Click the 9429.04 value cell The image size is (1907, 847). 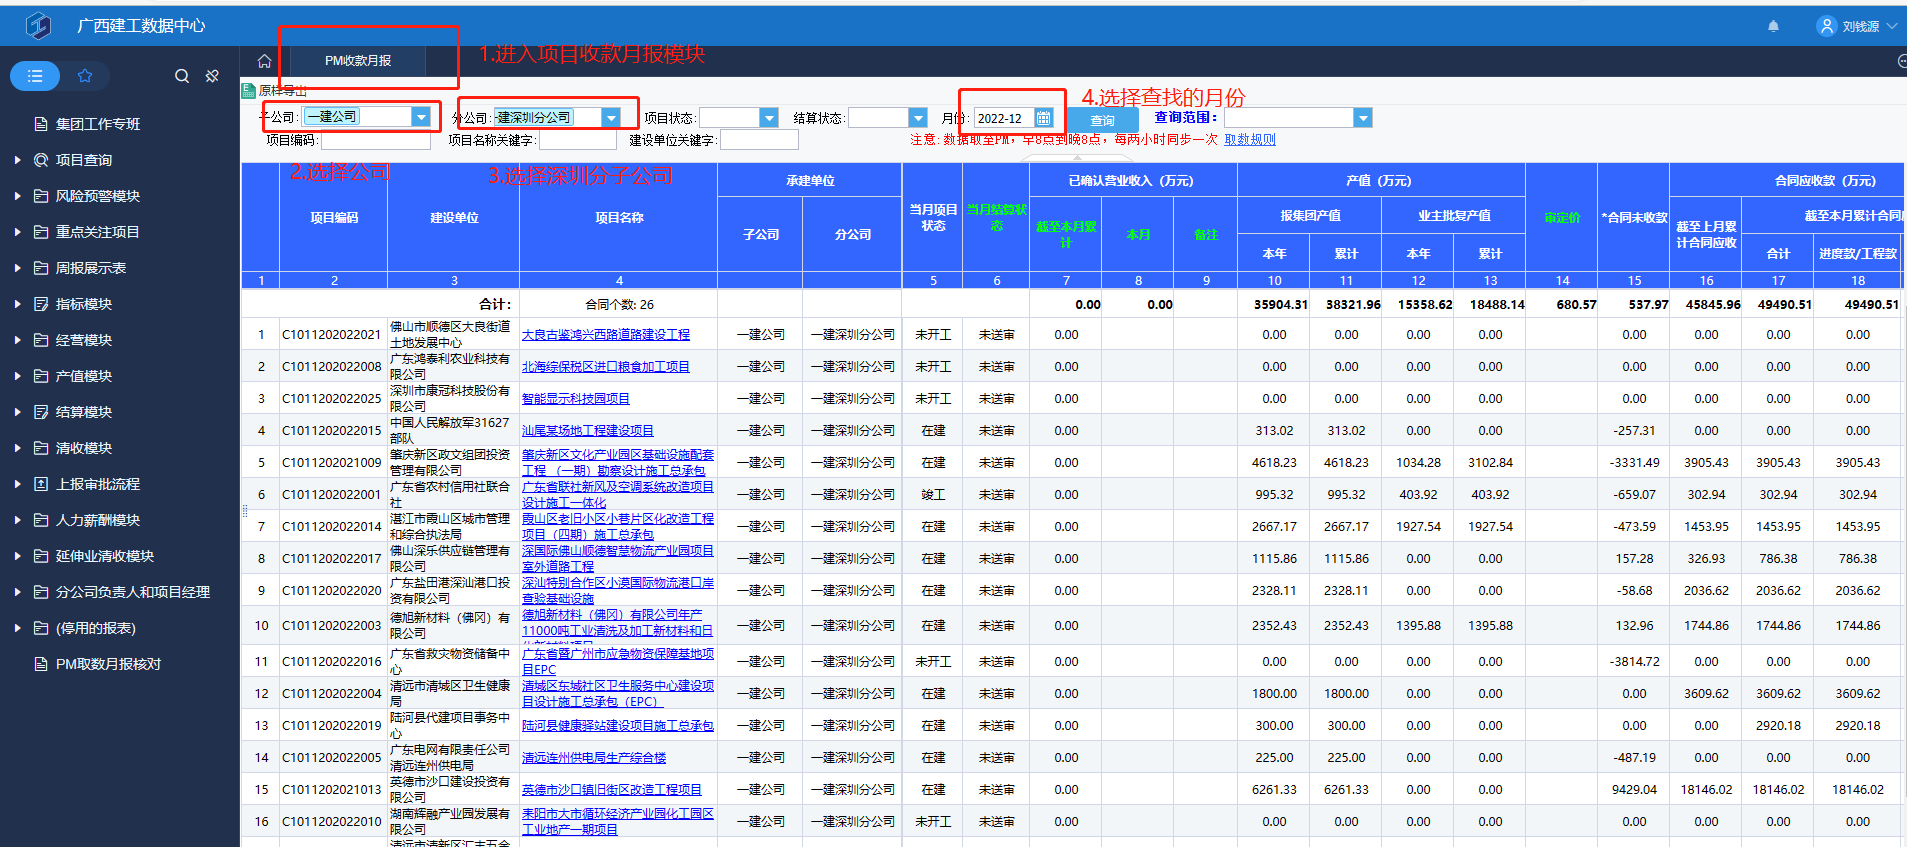pyautogui.click(x=1634, y=790)
